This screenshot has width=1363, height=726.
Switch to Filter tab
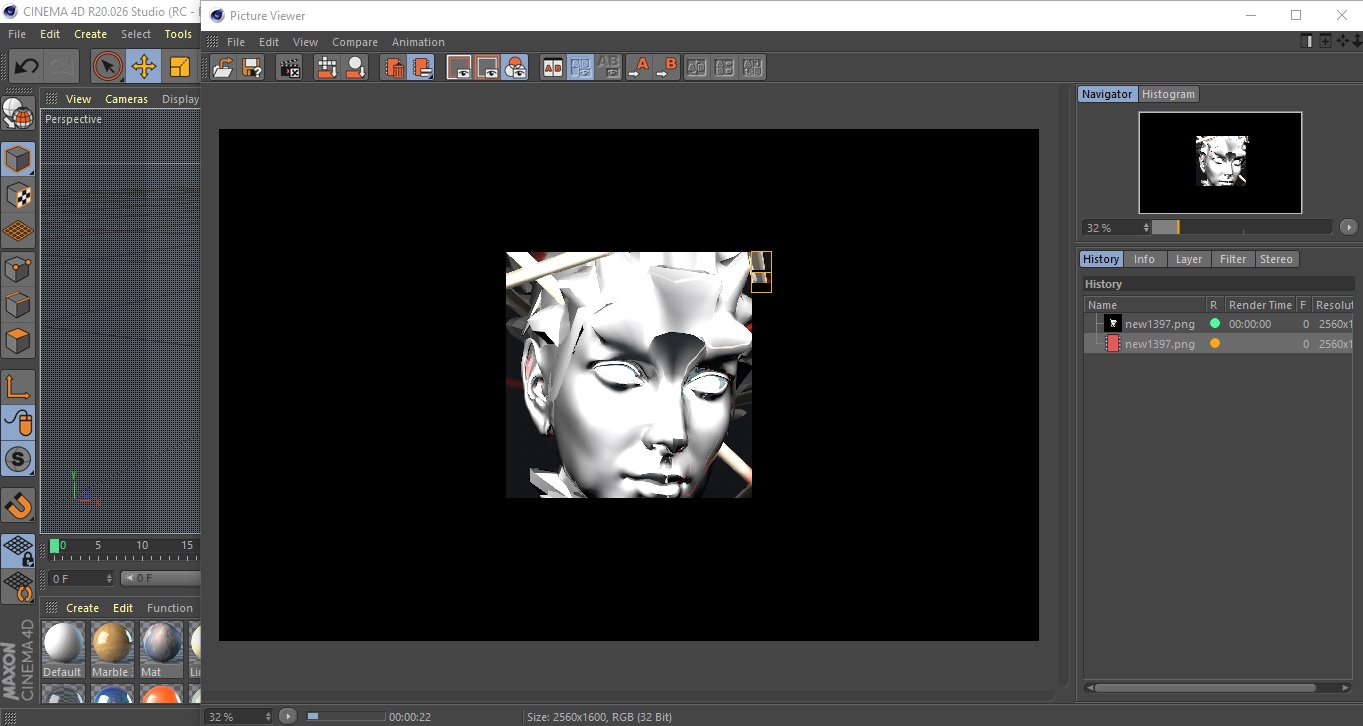click(x=1233, y=259)
